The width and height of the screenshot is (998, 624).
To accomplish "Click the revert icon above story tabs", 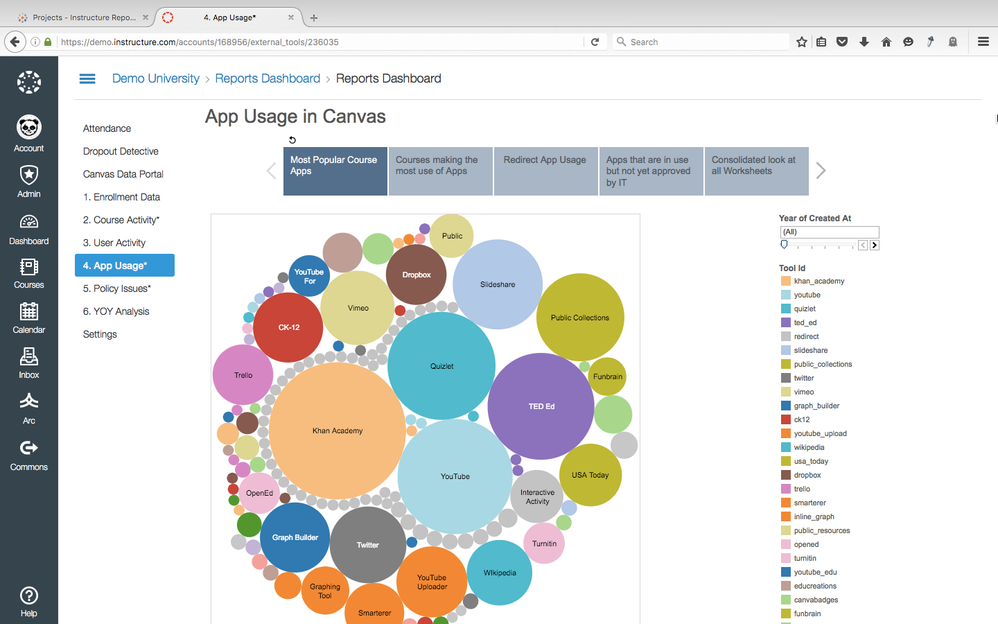I will tap(293, 140).
